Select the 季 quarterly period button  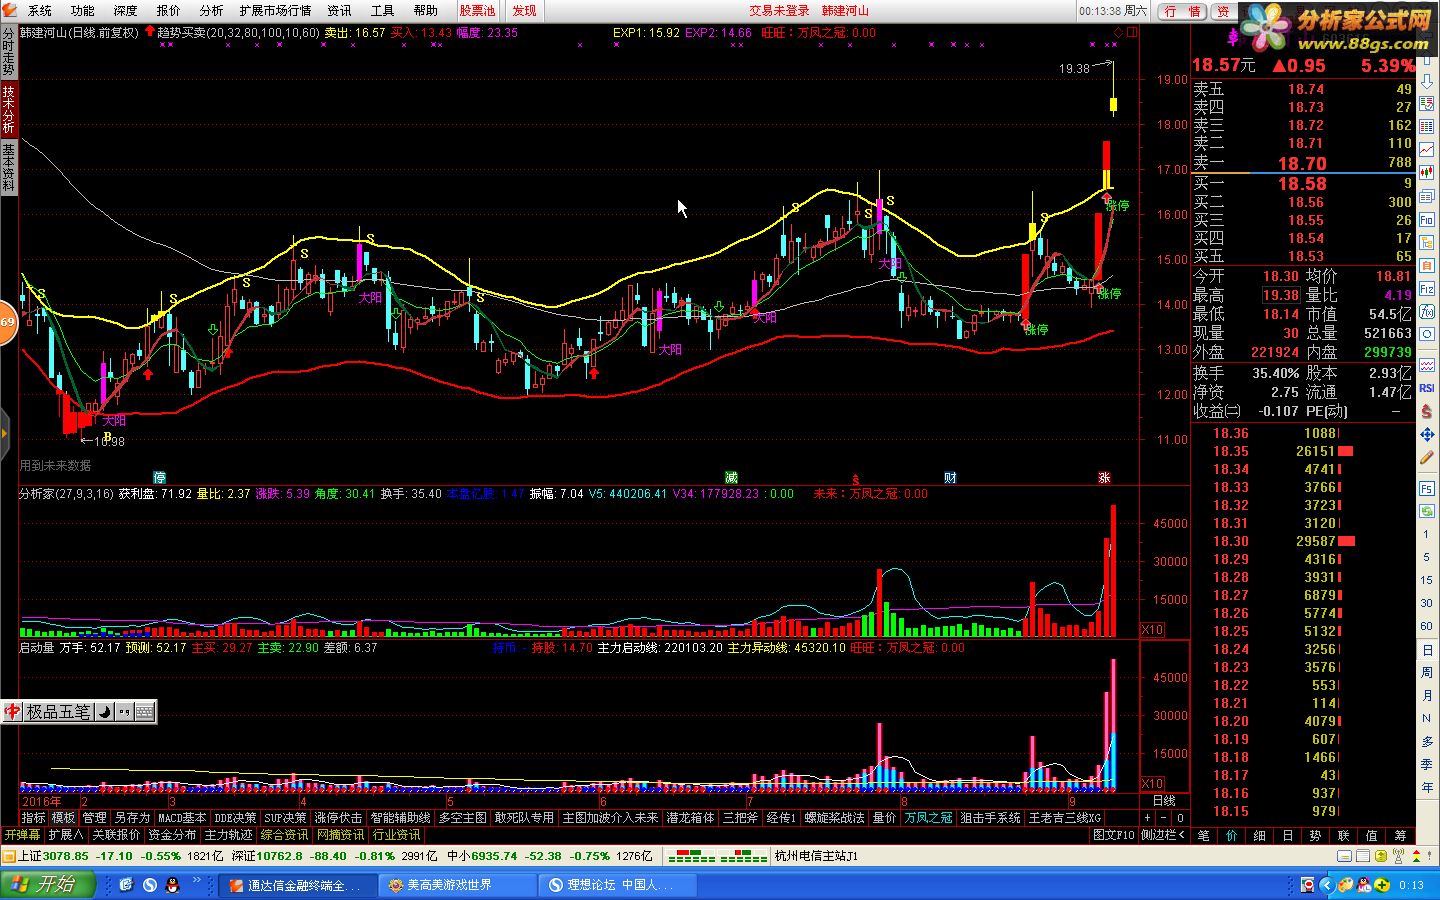[x=1427, y=765]
